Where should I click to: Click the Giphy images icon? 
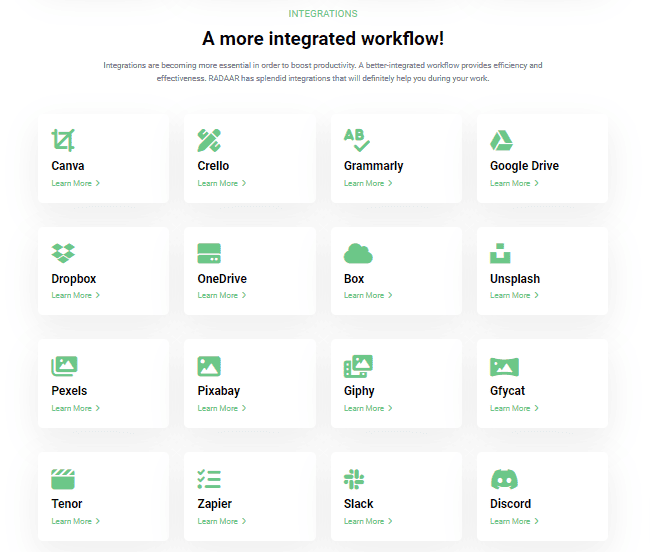358,366
